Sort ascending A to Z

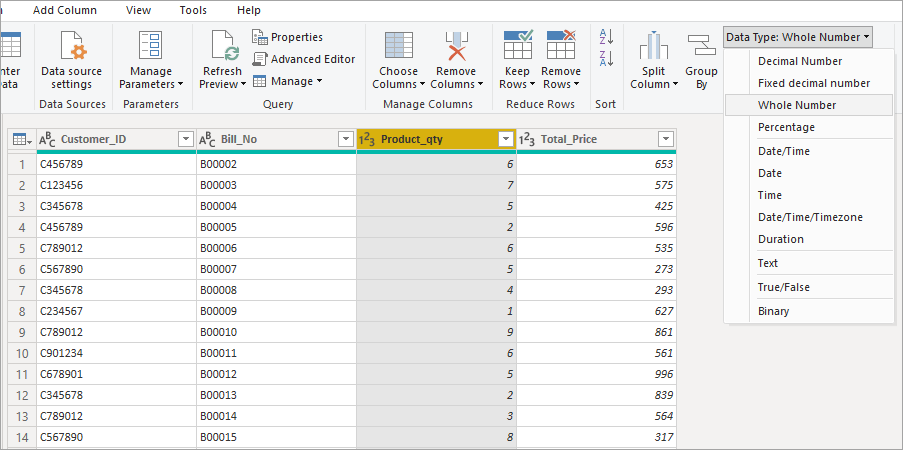click(606, 37)
